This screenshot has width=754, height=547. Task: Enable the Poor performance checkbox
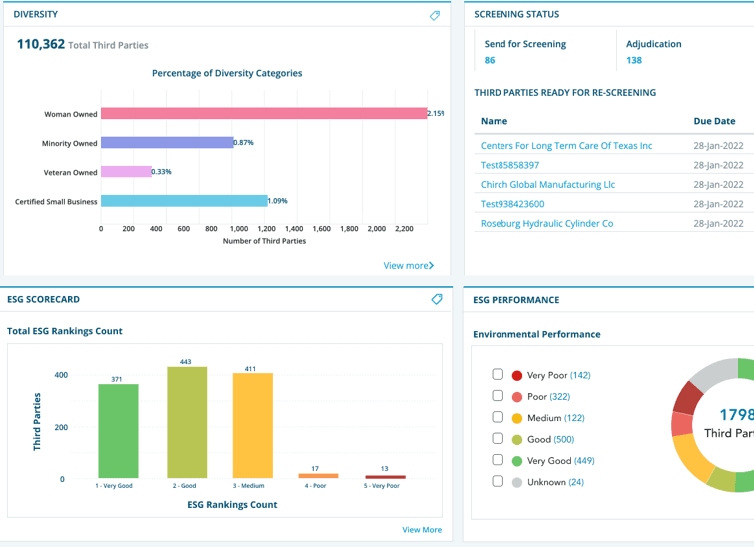tap(498, 396)
